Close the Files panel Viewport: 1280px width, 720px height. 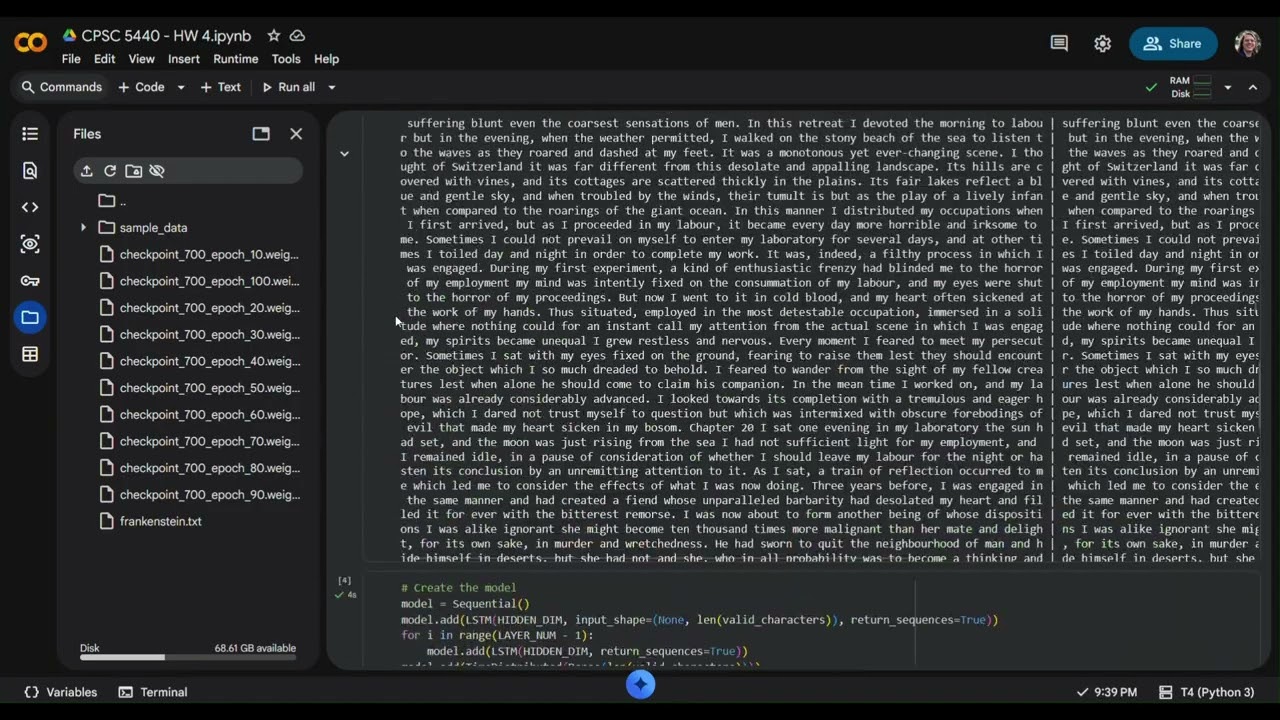(x=296, y=134)
